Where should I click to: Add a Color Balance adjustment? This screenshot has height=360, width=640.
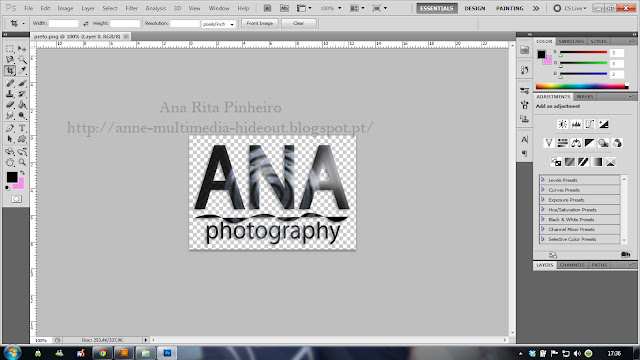click(x=576, y=143)
